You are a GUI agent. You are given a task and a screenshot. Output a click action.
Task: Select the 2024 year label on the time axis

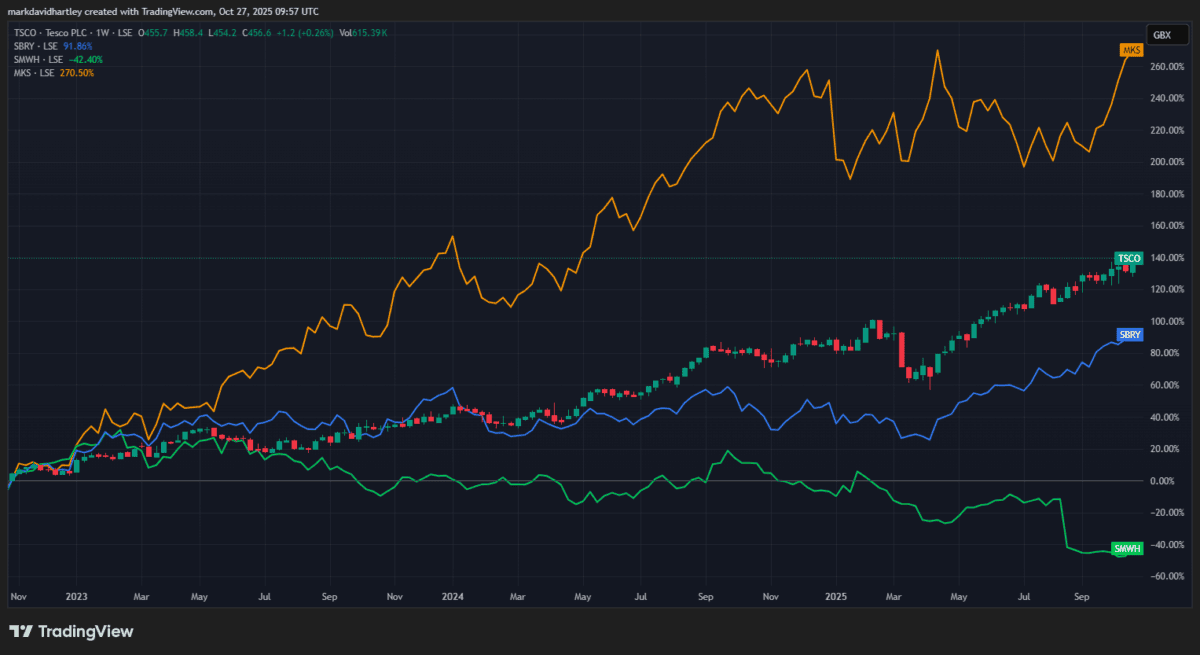click(x=451, y=595)
